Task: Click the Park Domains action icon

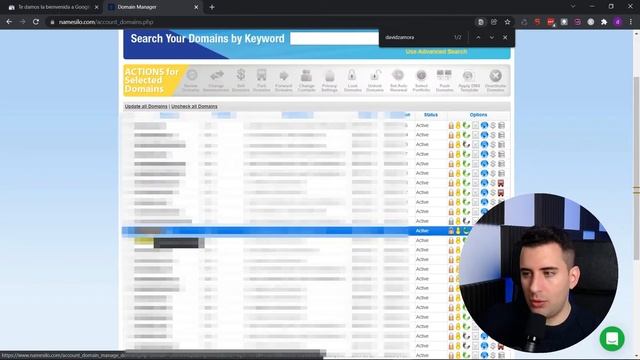Action: 262,80
